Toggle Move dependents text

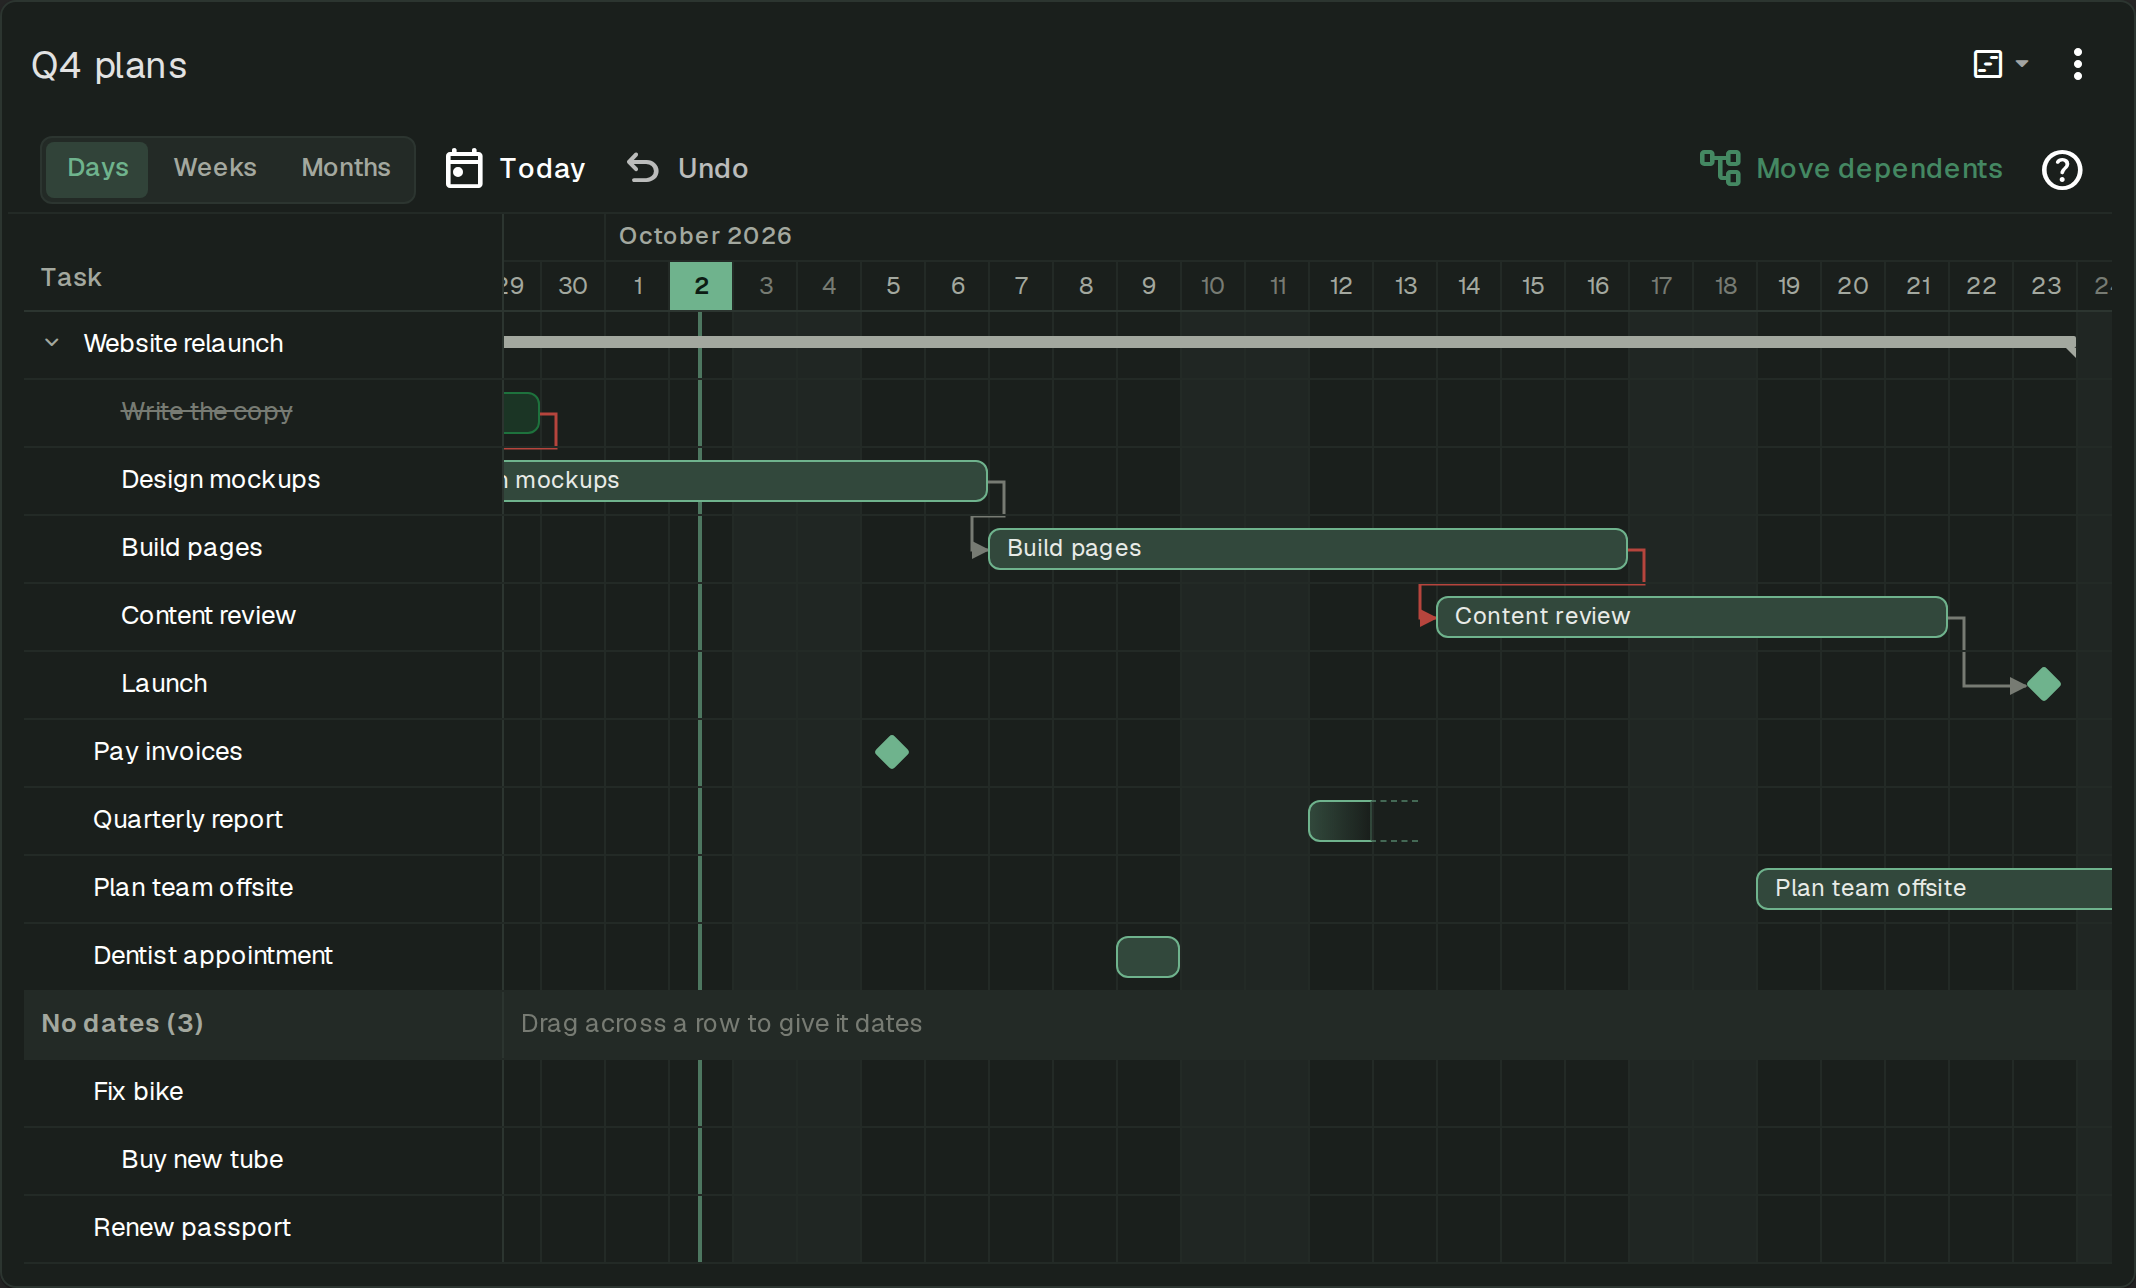coord(1879,168)
